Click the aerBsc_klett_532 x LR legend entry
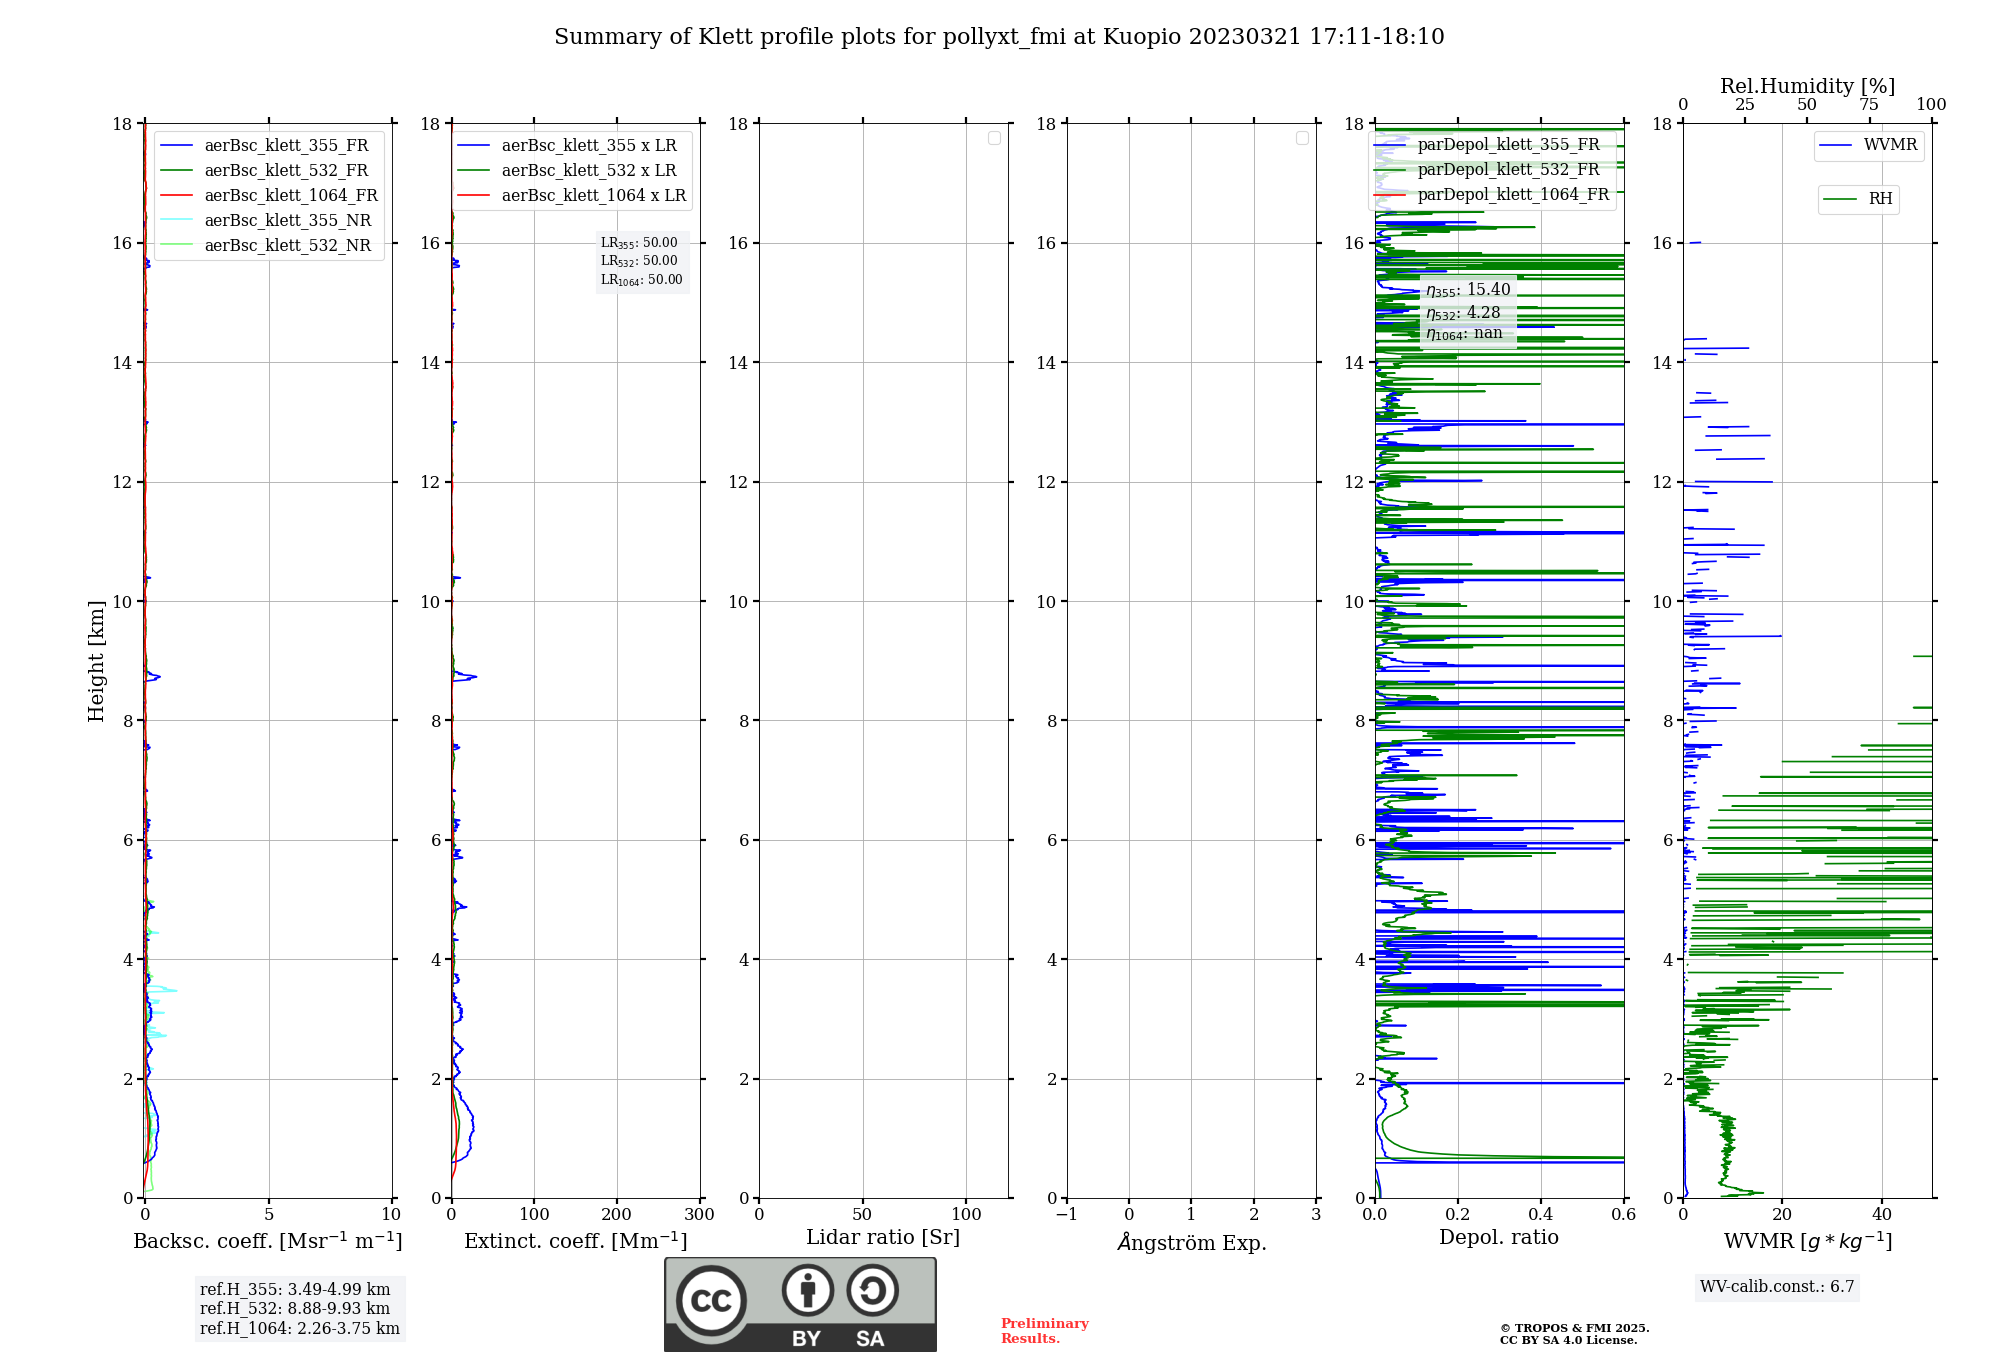 pyautogui.click(x=568, y=170)
